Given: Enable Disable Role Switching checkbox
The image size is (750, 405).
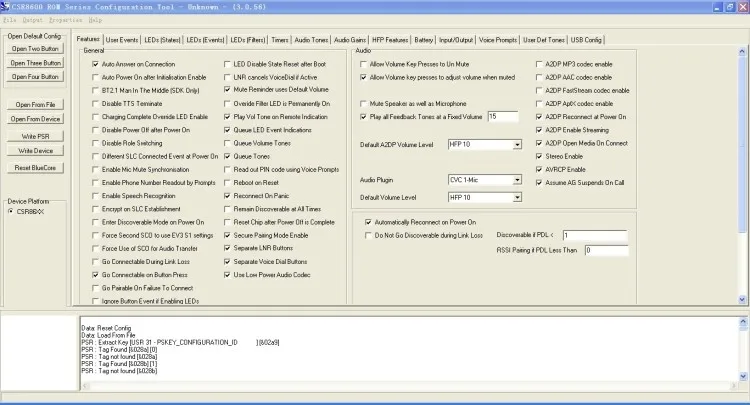Looking at the screenshot, I should pyautogui.click(x=96, y=143).
